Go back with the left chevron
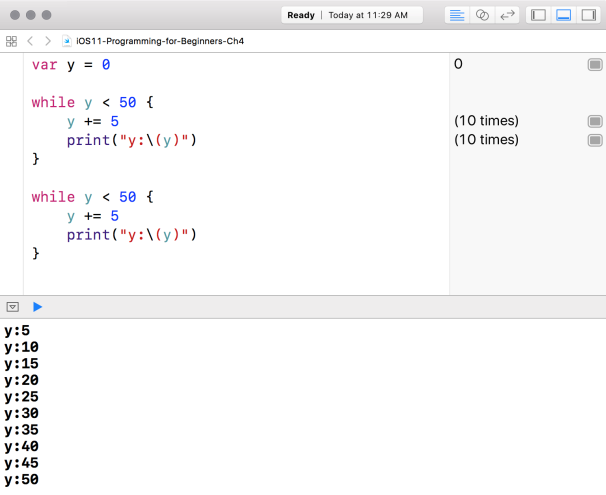The height and width of the screenshot is (495, 606). (x=30, y=41)
